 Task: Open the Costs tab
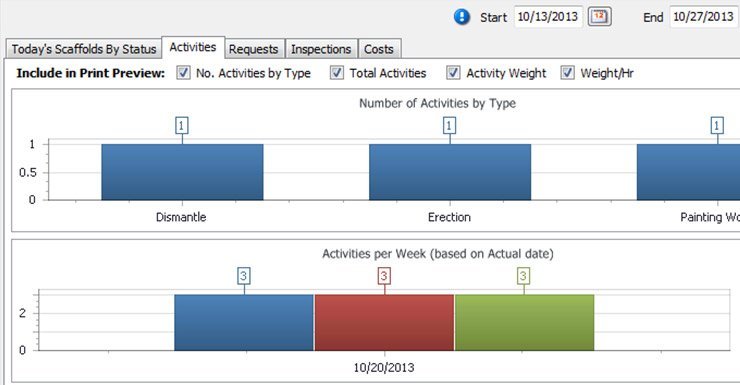[379, 49]
